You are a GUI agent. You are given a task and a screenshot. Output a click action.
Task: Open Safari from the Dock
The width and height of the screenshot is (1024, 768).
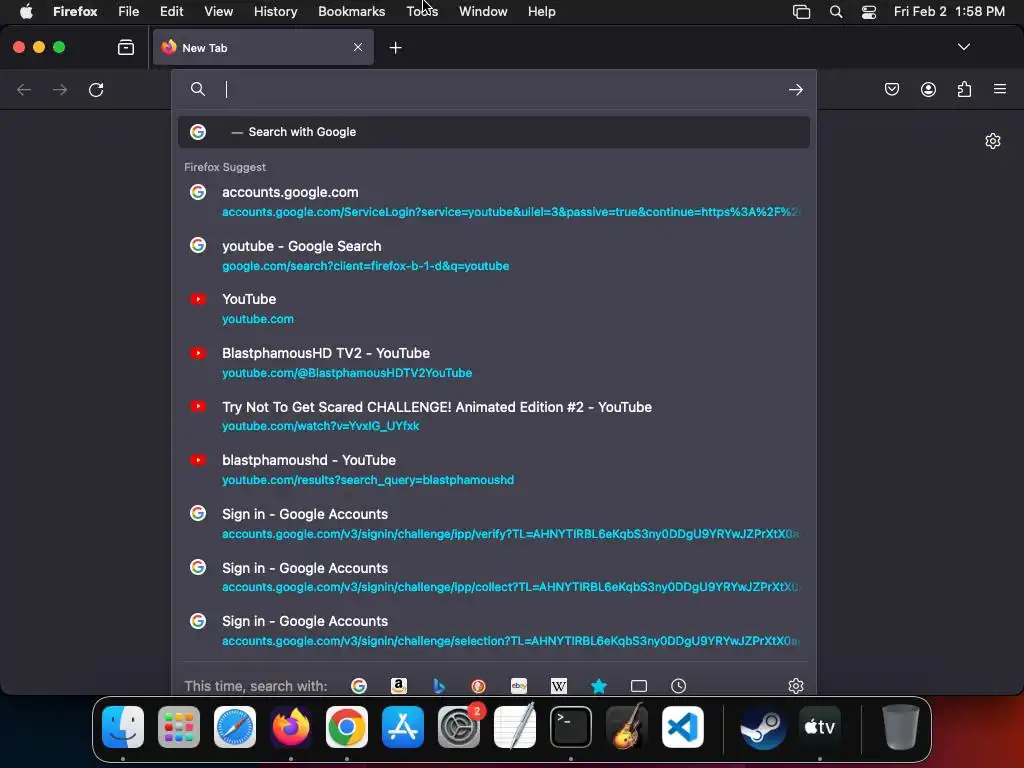(x=235, y=726)
